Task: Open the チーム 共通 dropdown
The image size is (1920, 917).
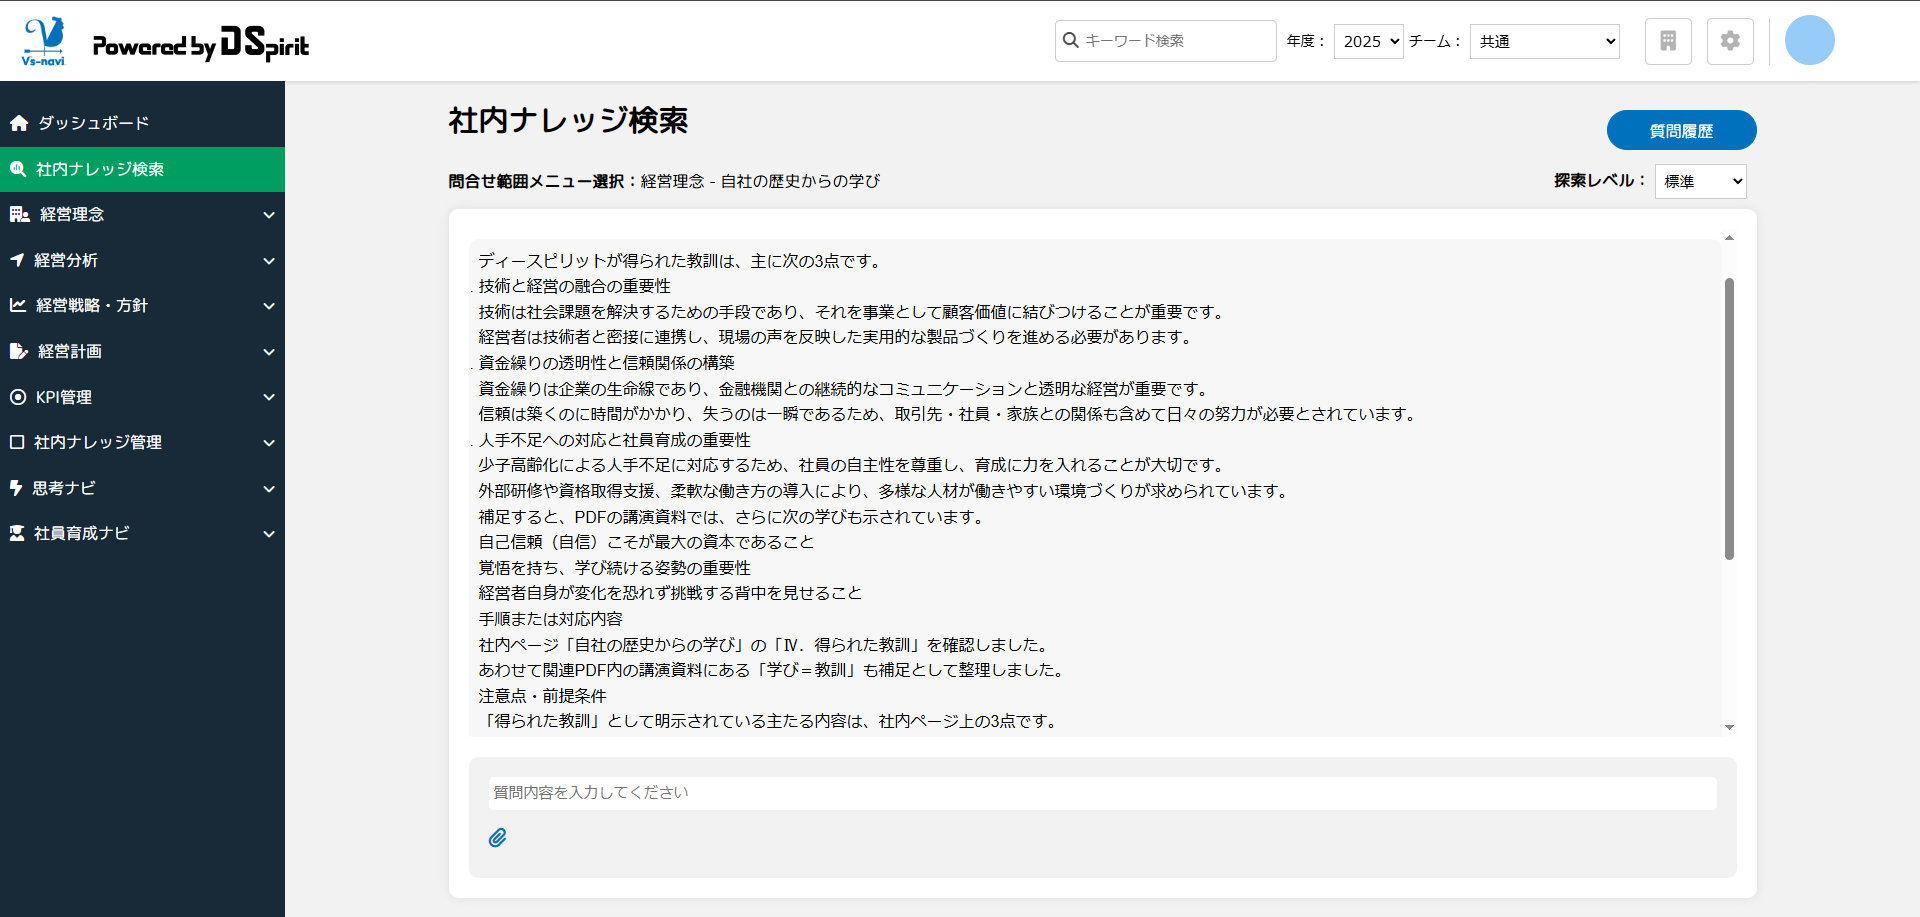Action: 1545,41
